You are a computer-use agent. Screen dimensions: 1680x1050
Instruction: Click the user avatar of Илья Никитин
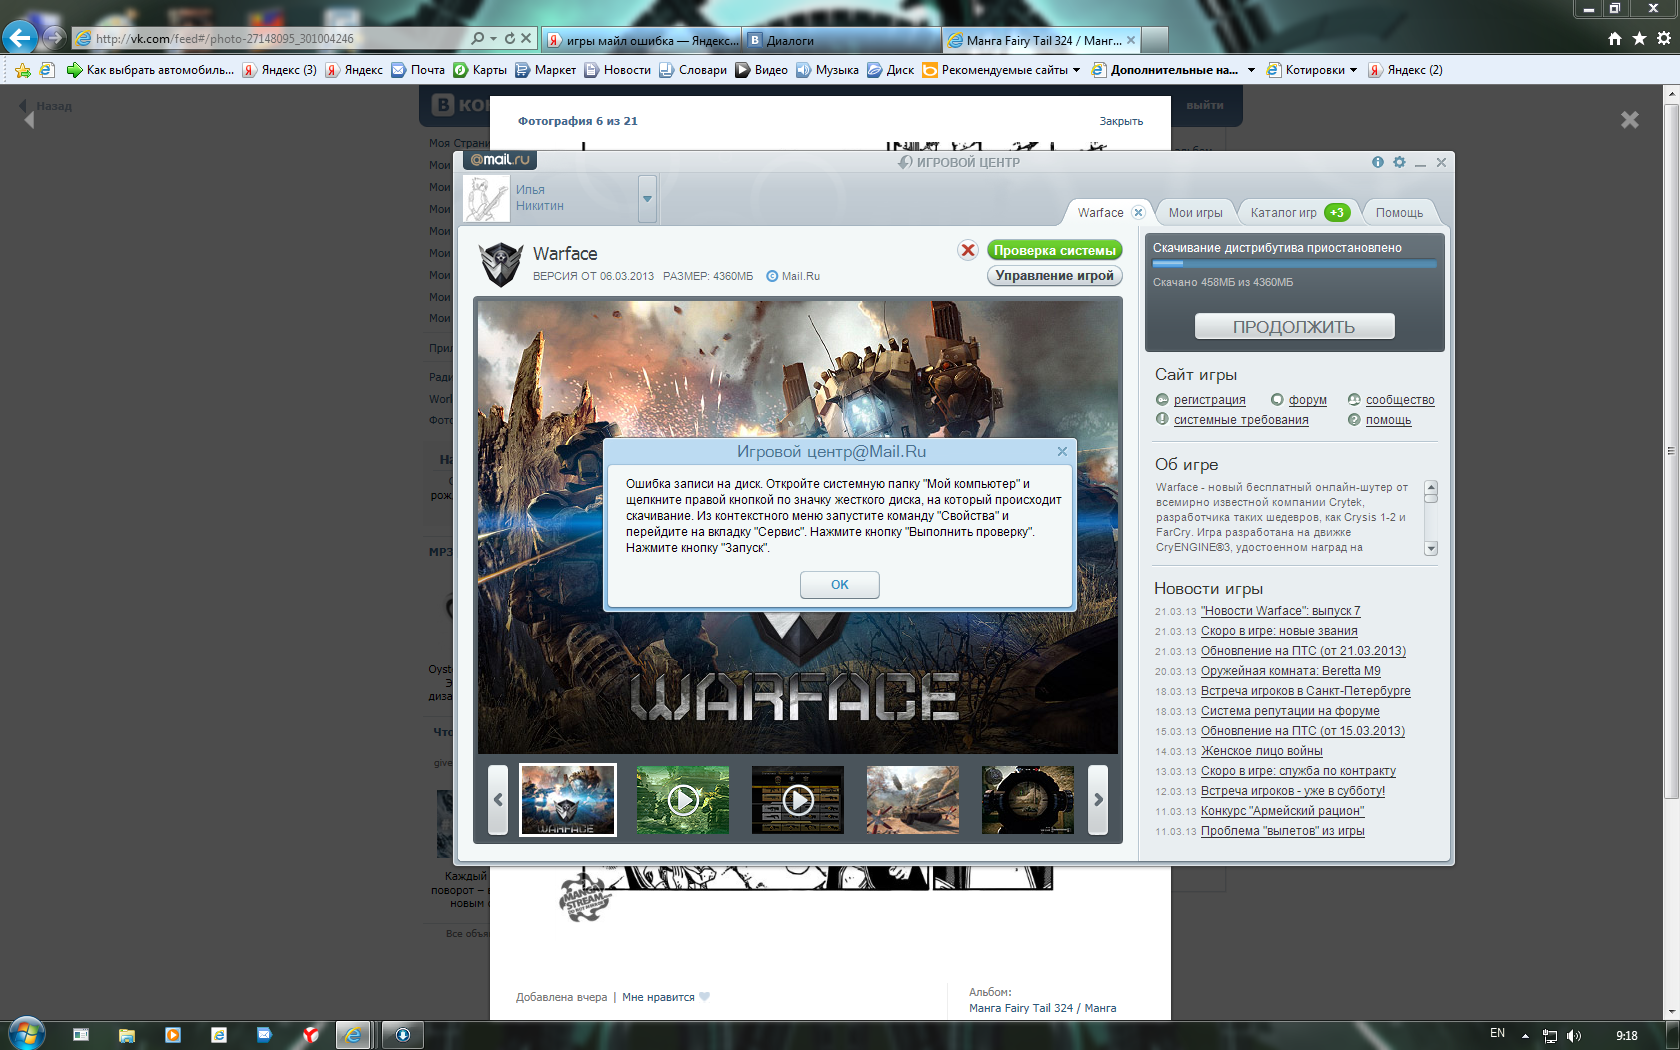click(487, 199)
